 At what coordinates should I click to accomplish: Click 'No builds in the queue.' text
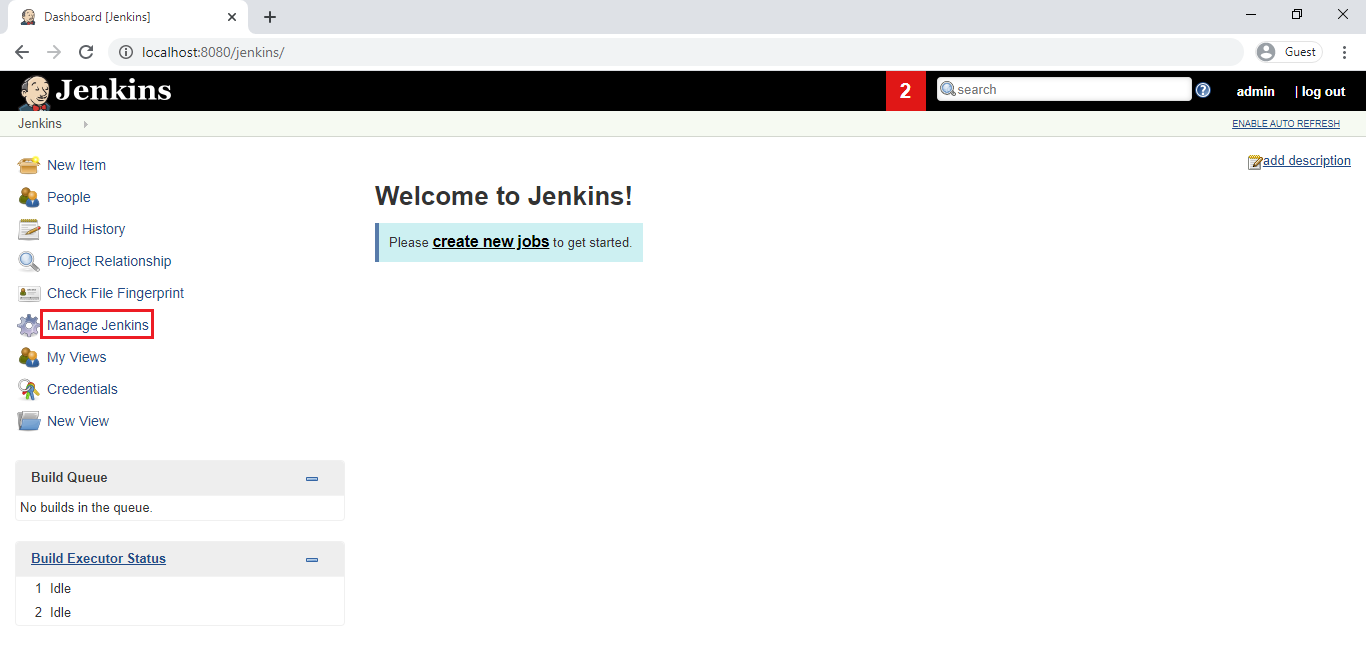[x=86, y=508]
